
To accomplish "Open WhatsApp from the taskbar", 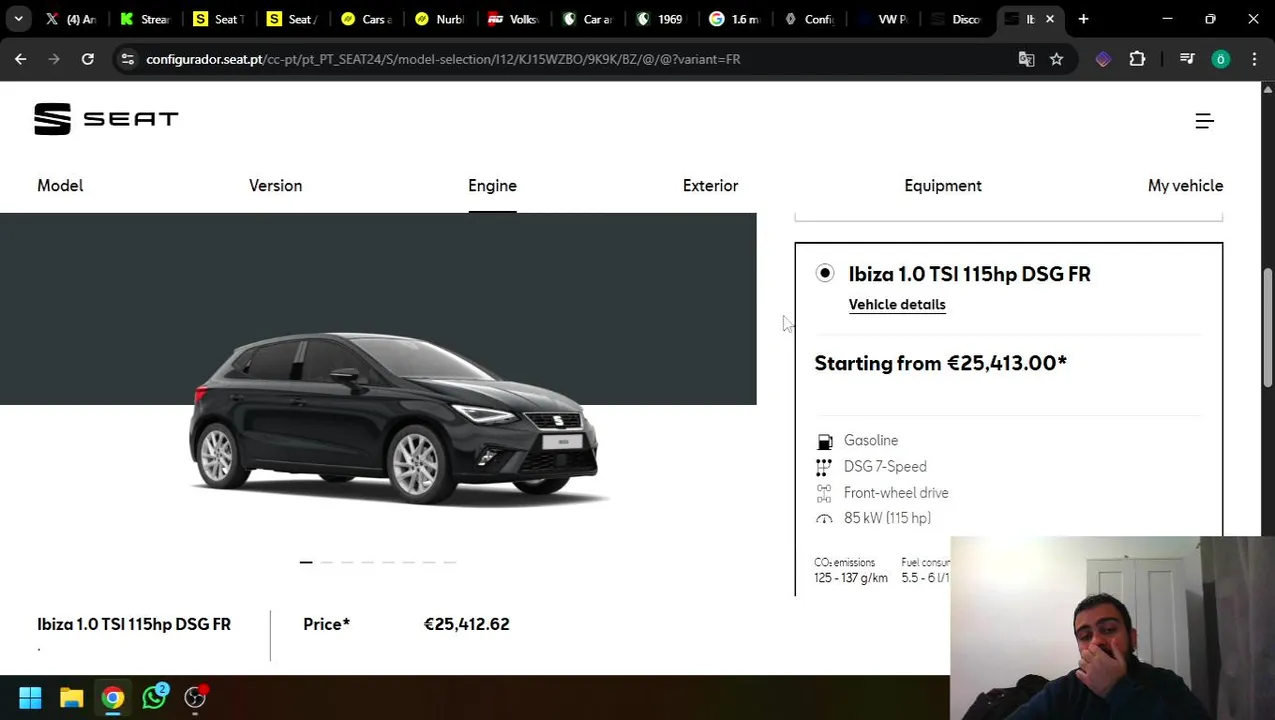I will click(x=154, y=697).
